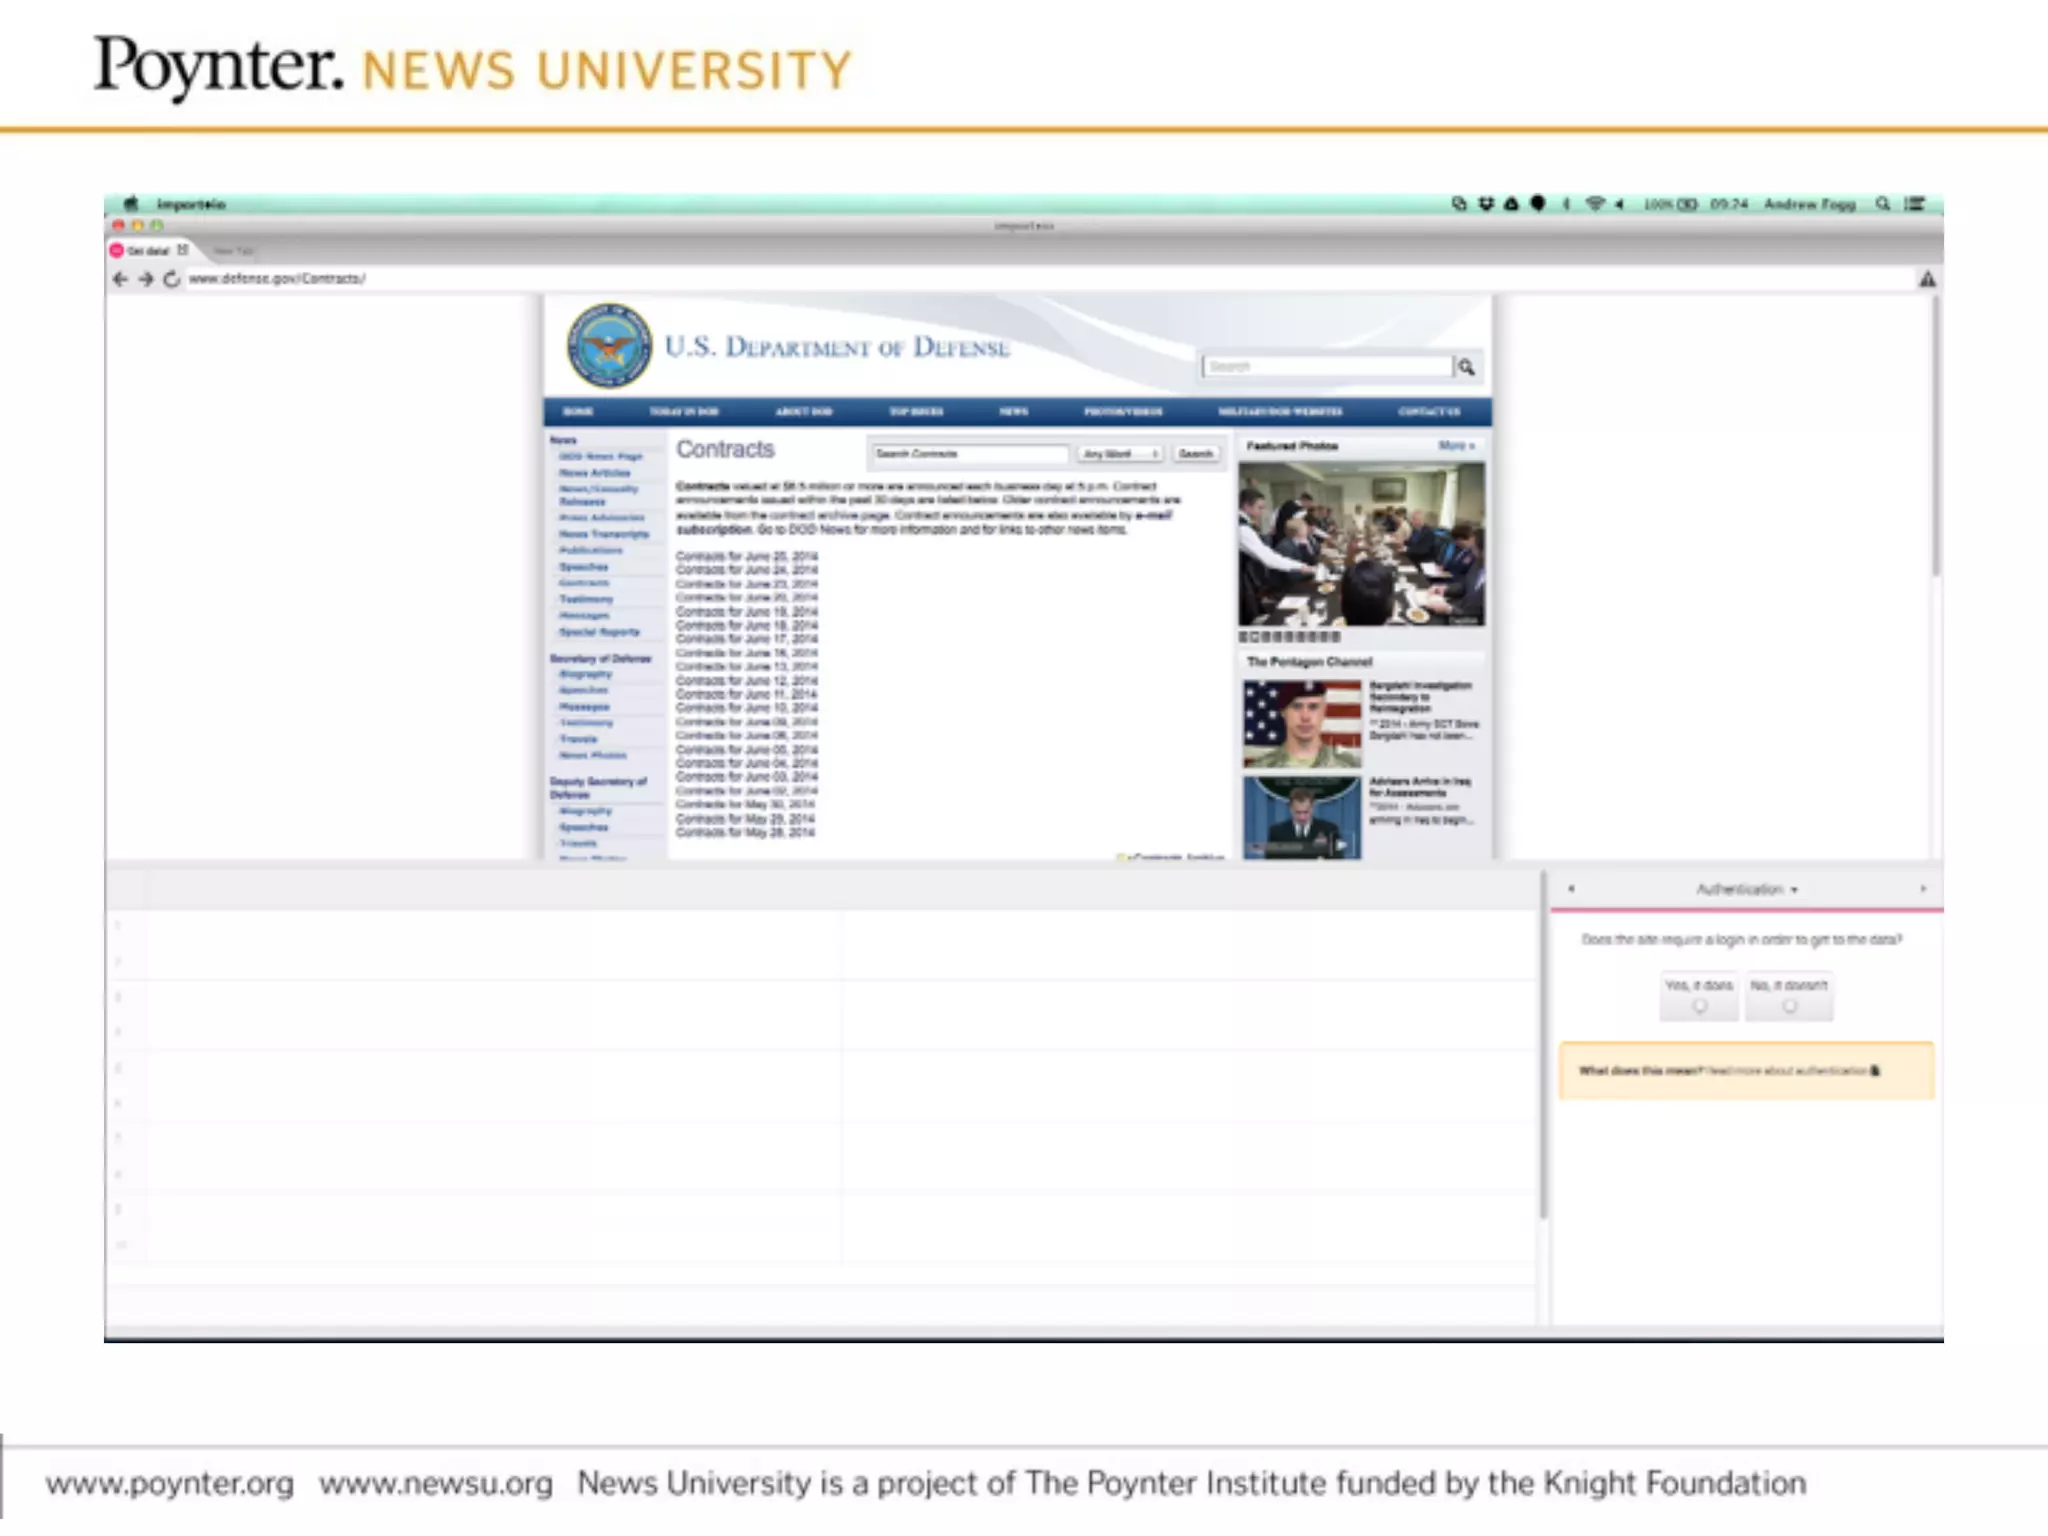Click the browser forward arrow

146,279
